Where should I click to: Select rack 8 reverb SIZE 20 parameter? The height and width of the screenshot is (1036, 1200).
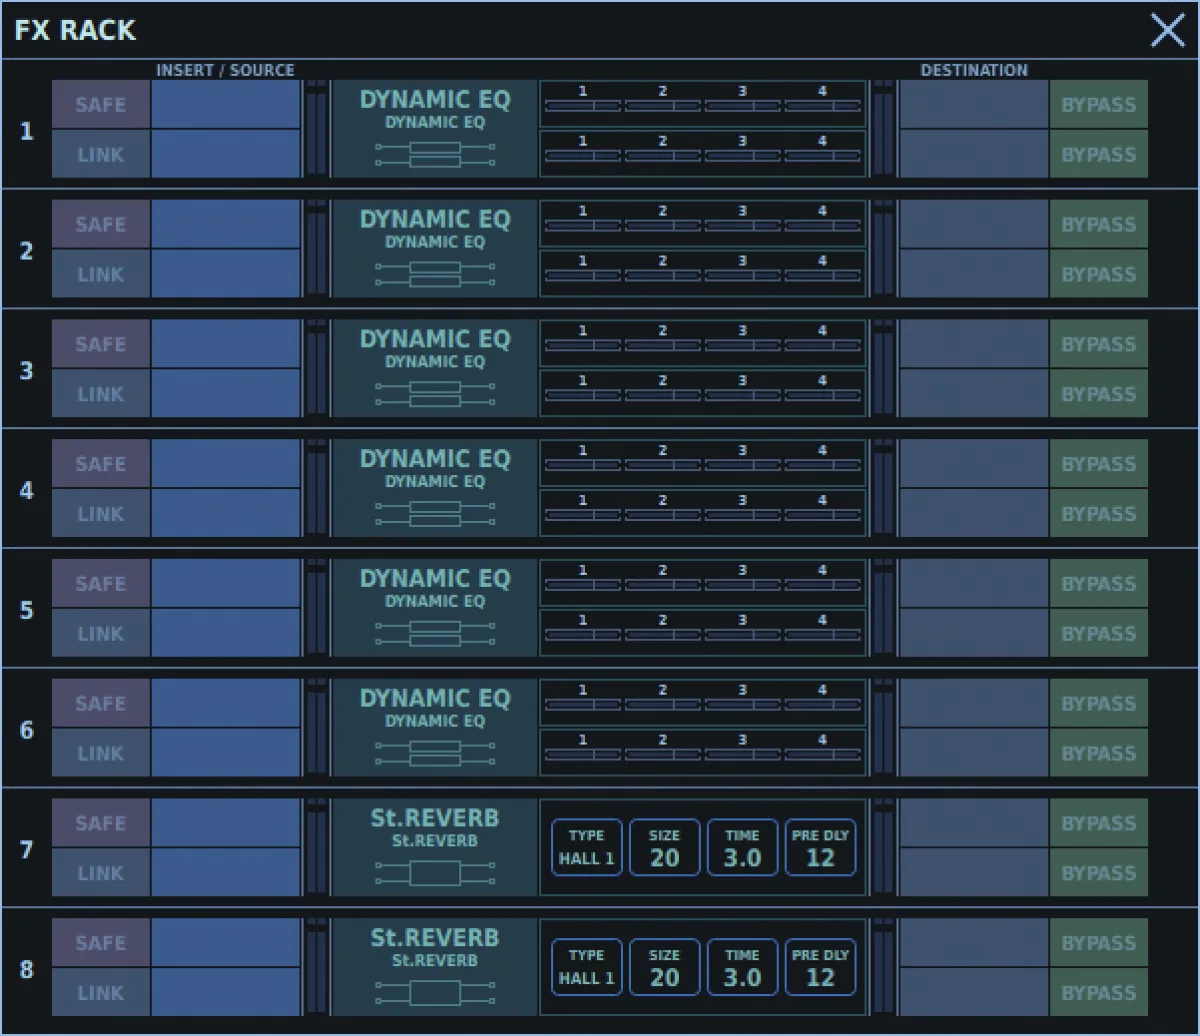pyautogui.click(x=664, y=967)
